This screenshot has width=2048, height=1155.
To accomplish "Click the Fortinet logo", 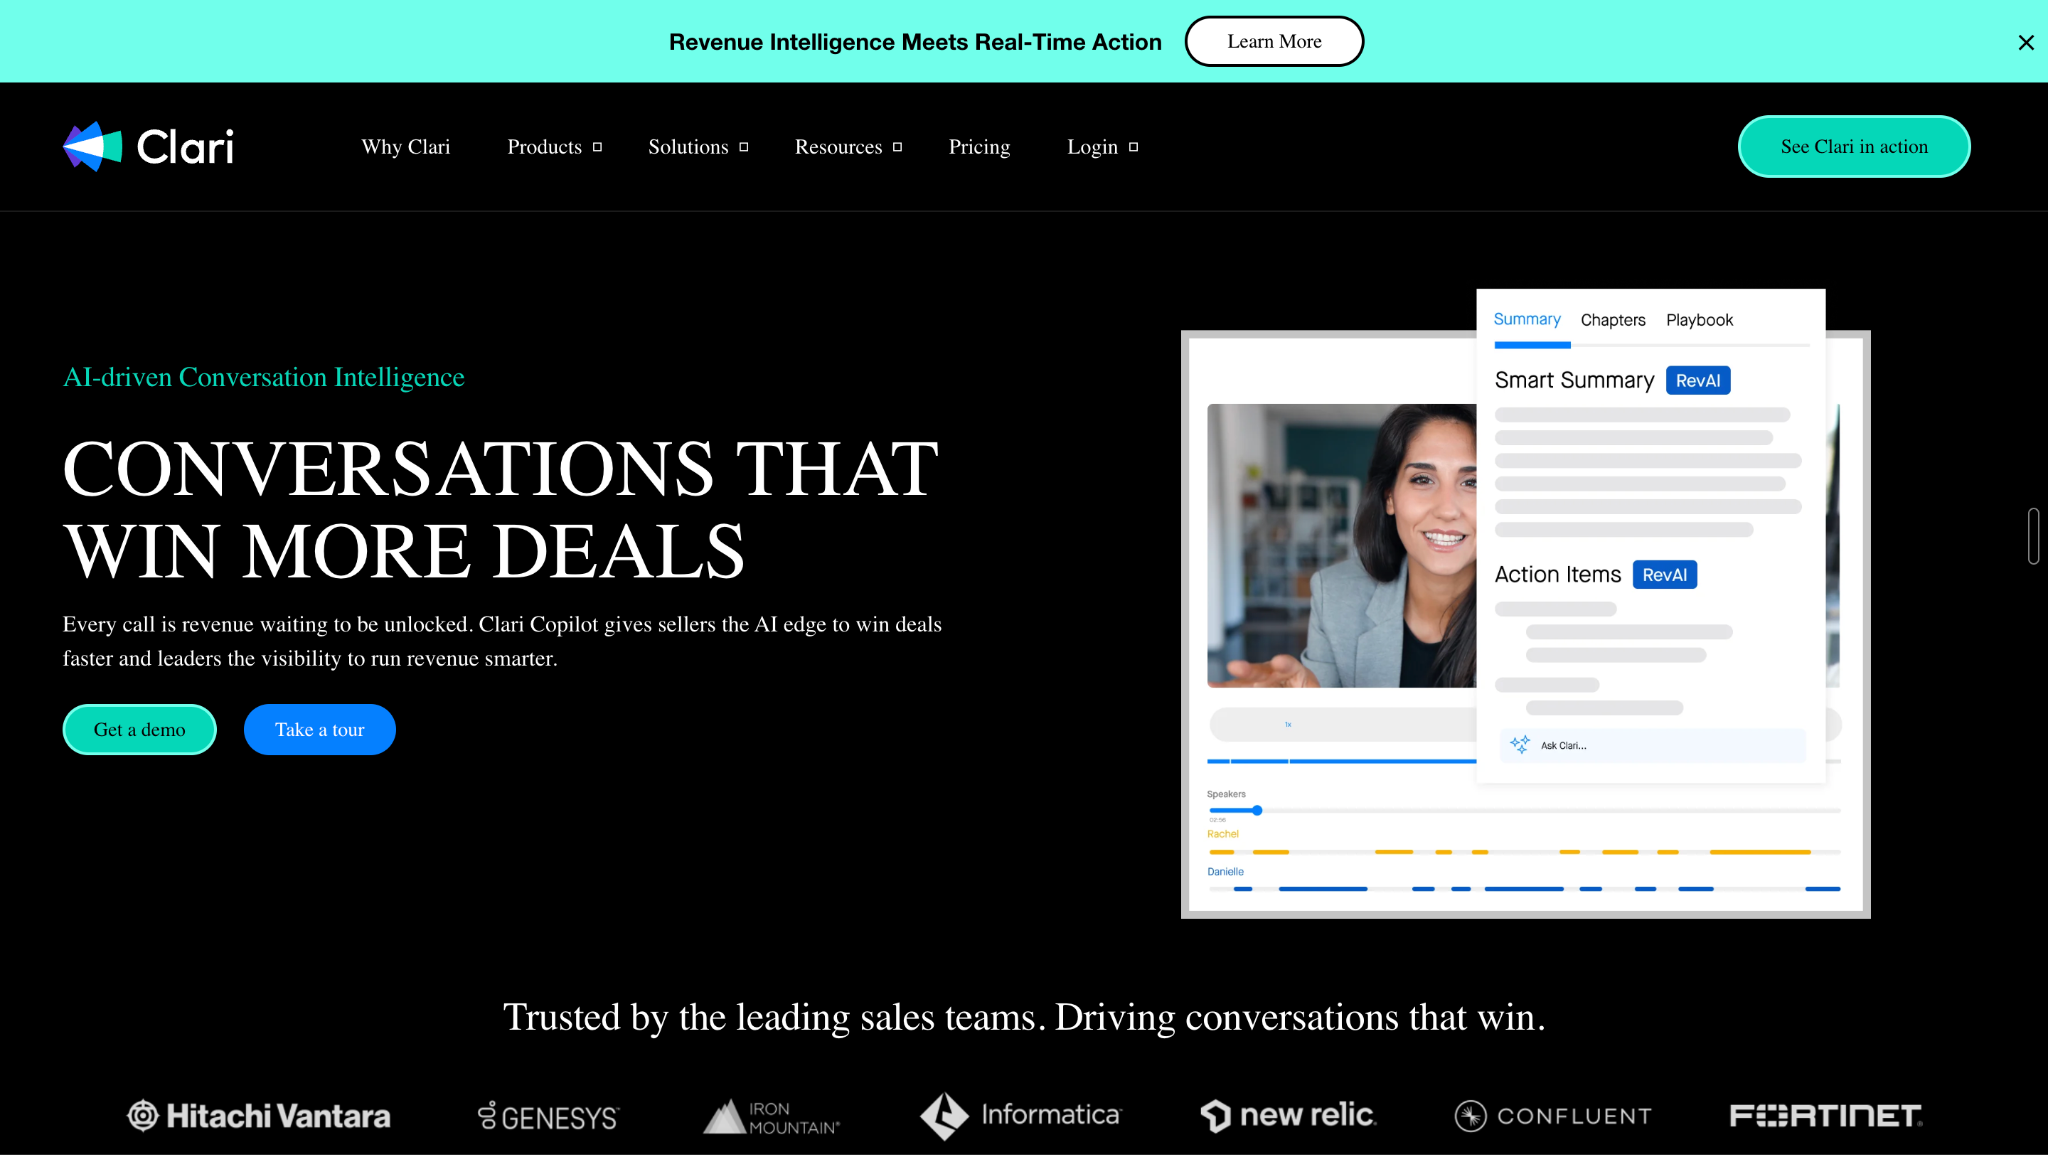I will [1826, 1115].
